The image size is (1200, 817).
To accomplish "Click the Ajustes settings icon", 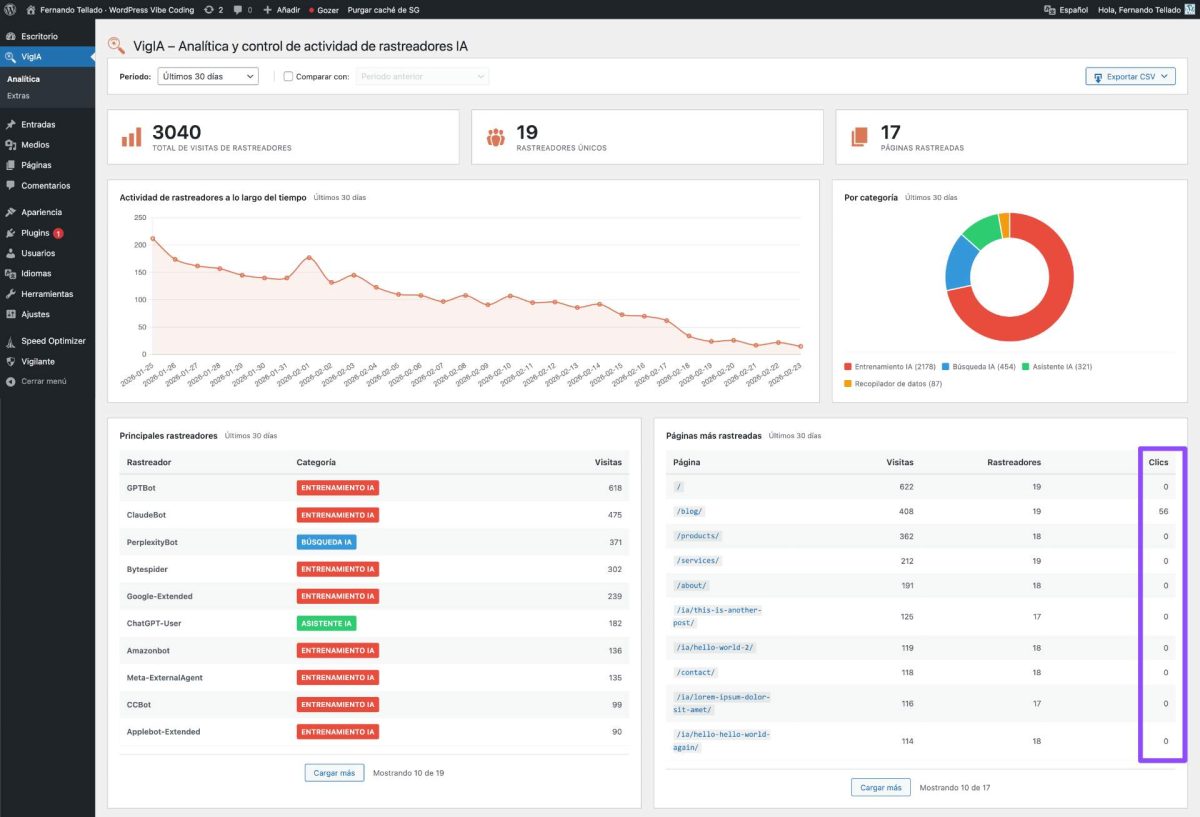I will click(x=11, y=314).
